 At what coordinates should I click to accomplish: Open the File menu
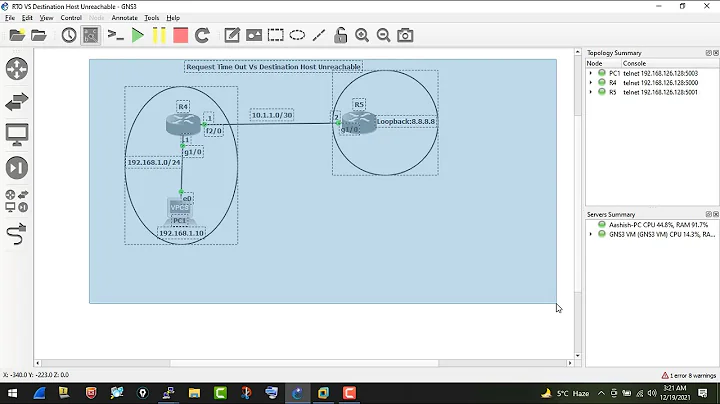tap(10, 17)
